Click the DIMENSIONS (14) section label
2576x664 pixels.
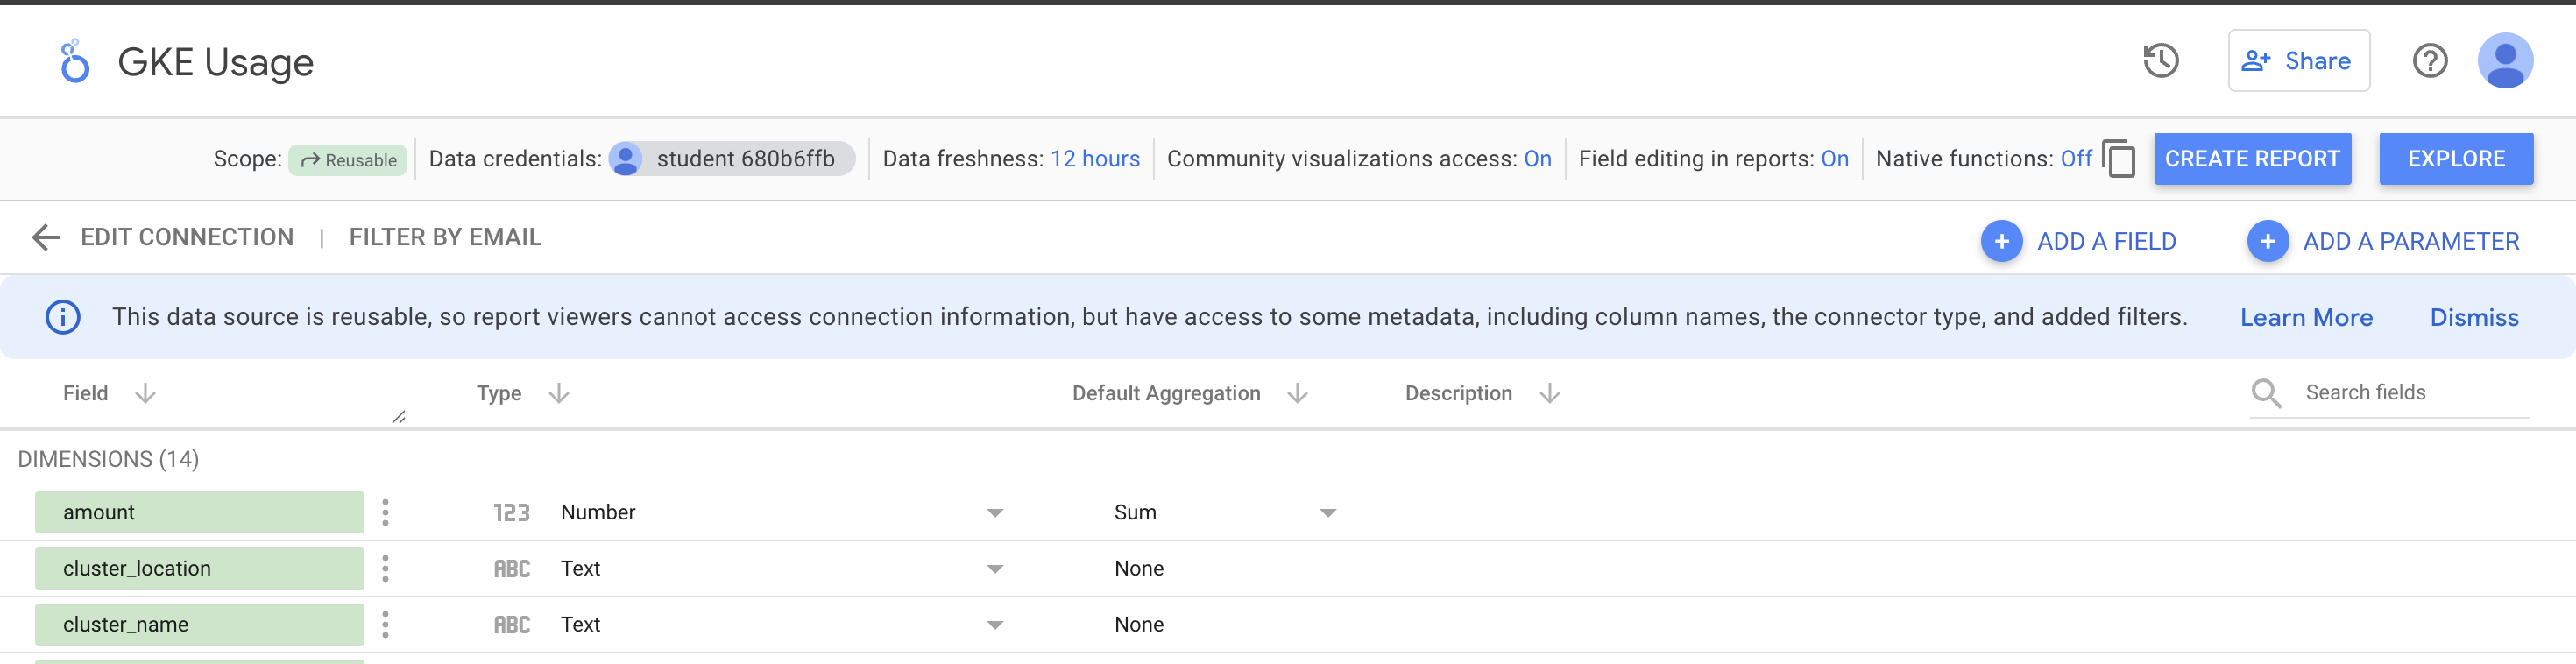pyautogui.click(x=108, y=459)
